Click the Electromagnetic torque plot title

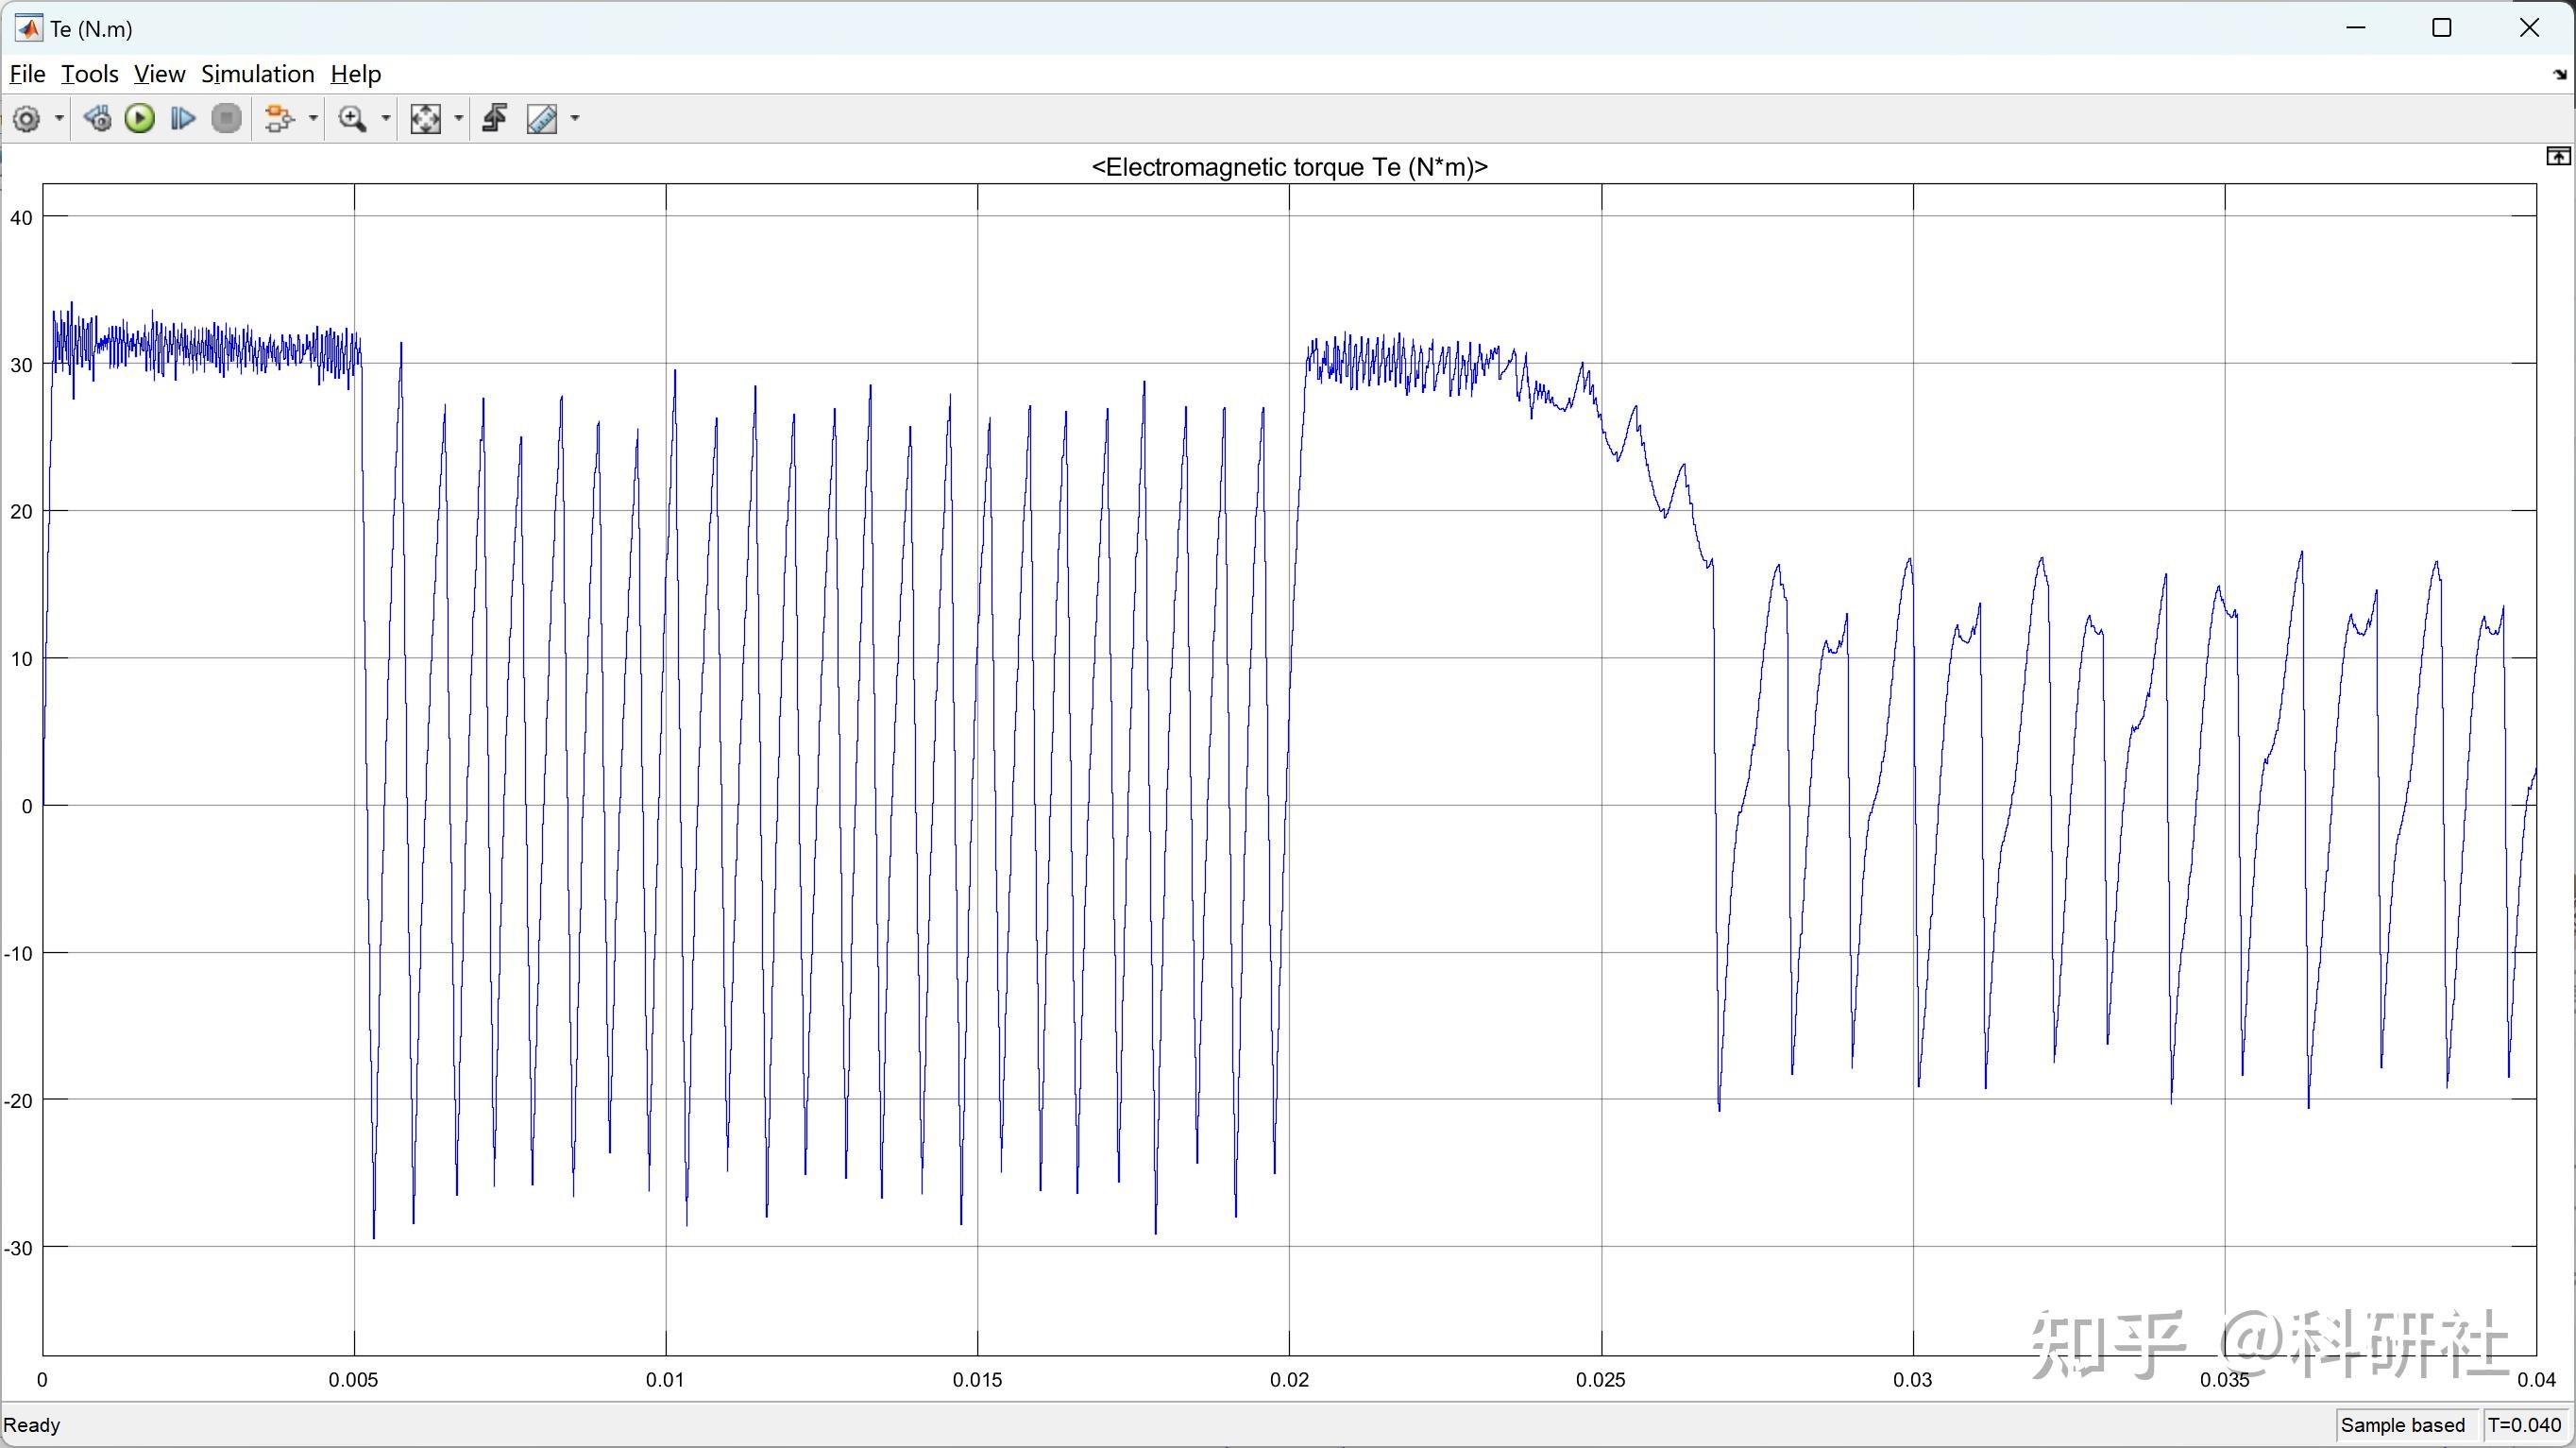click(x=1289, y=167)
